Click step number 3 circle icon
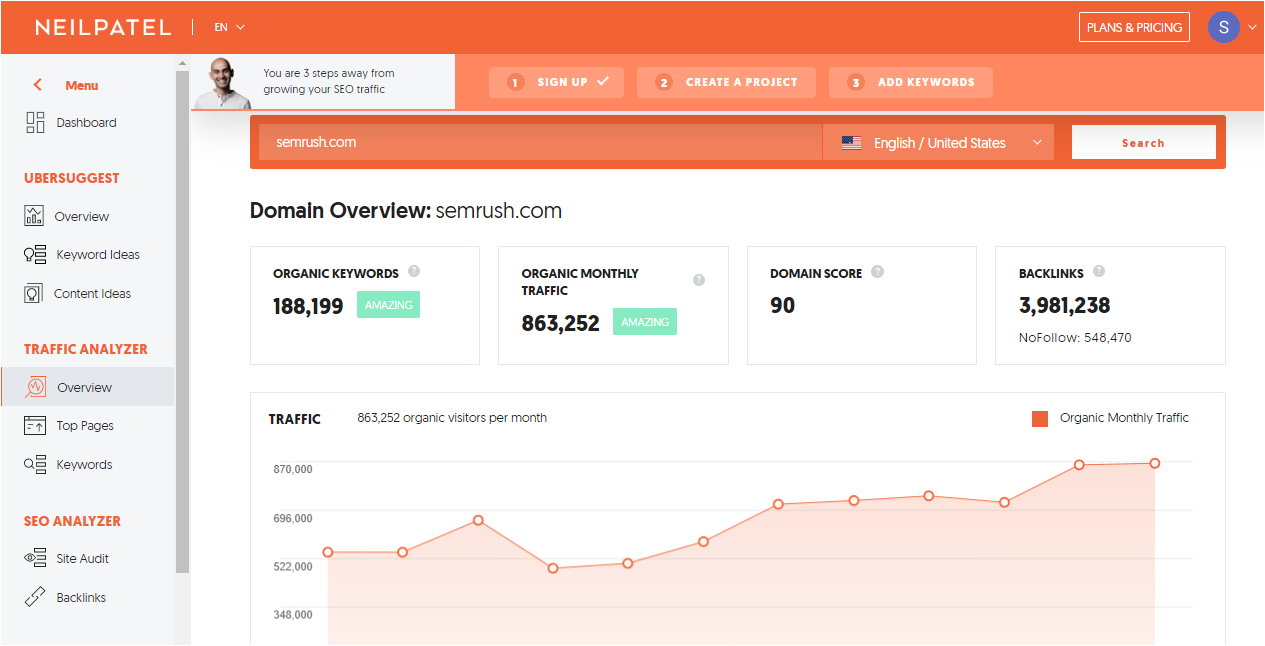Viewport: 1265px width, 646px height. click(x=856, y=83)
